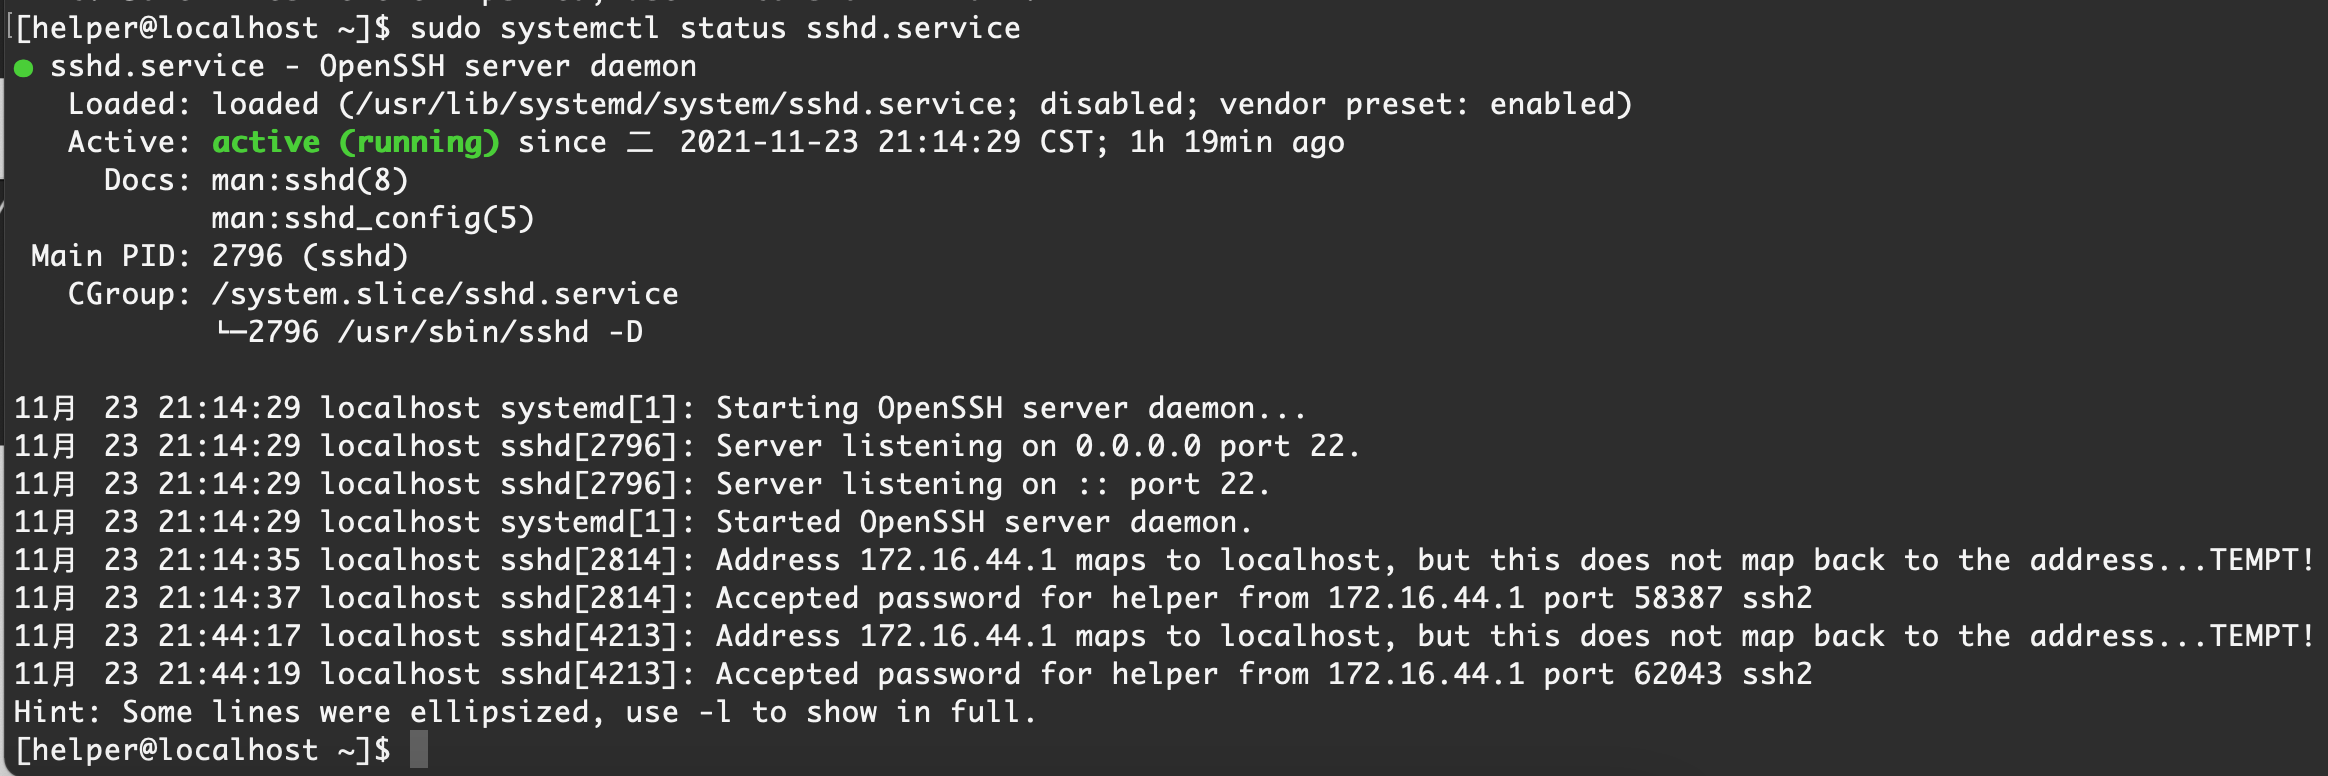Screen dimensions: 2328x776
Task: Click the Main PID value 2796 (sshd)
Action: [310, 256]
